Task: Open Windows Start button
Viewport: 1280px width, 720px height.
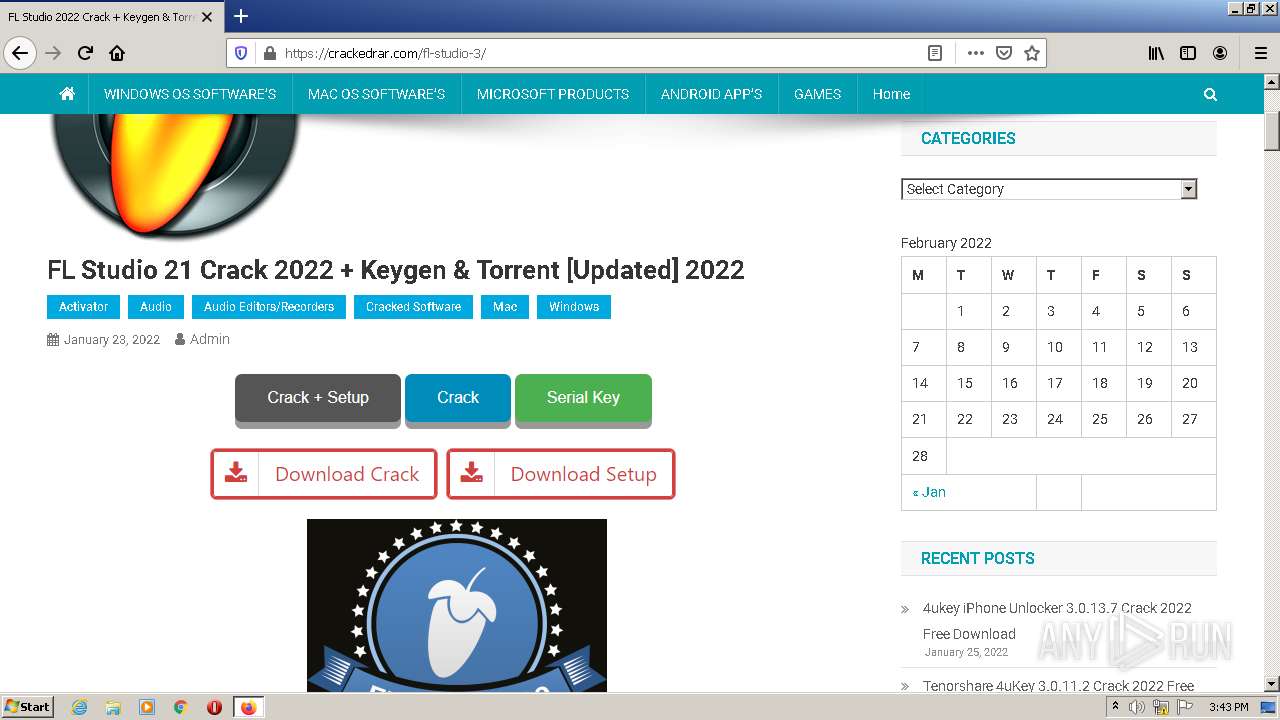Action: [27, 707]
